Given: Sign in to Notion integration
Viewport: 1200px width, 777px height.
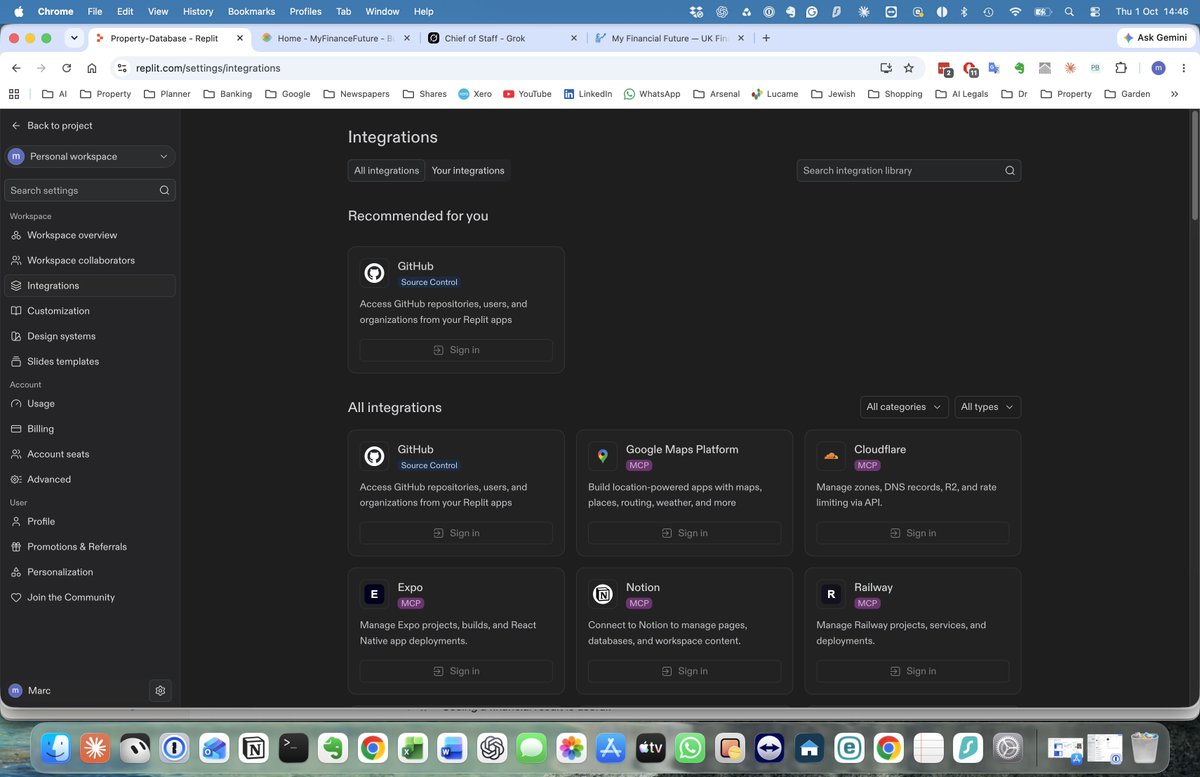Looking at the screenshot, I should pyautogui.click(x=684, y=671).
